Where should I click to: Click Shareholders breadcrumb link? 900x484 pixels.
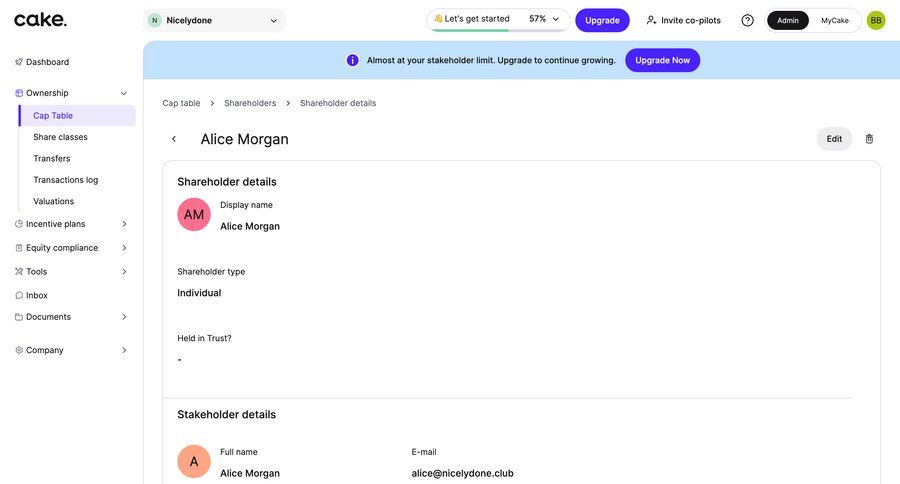(250, 103)
